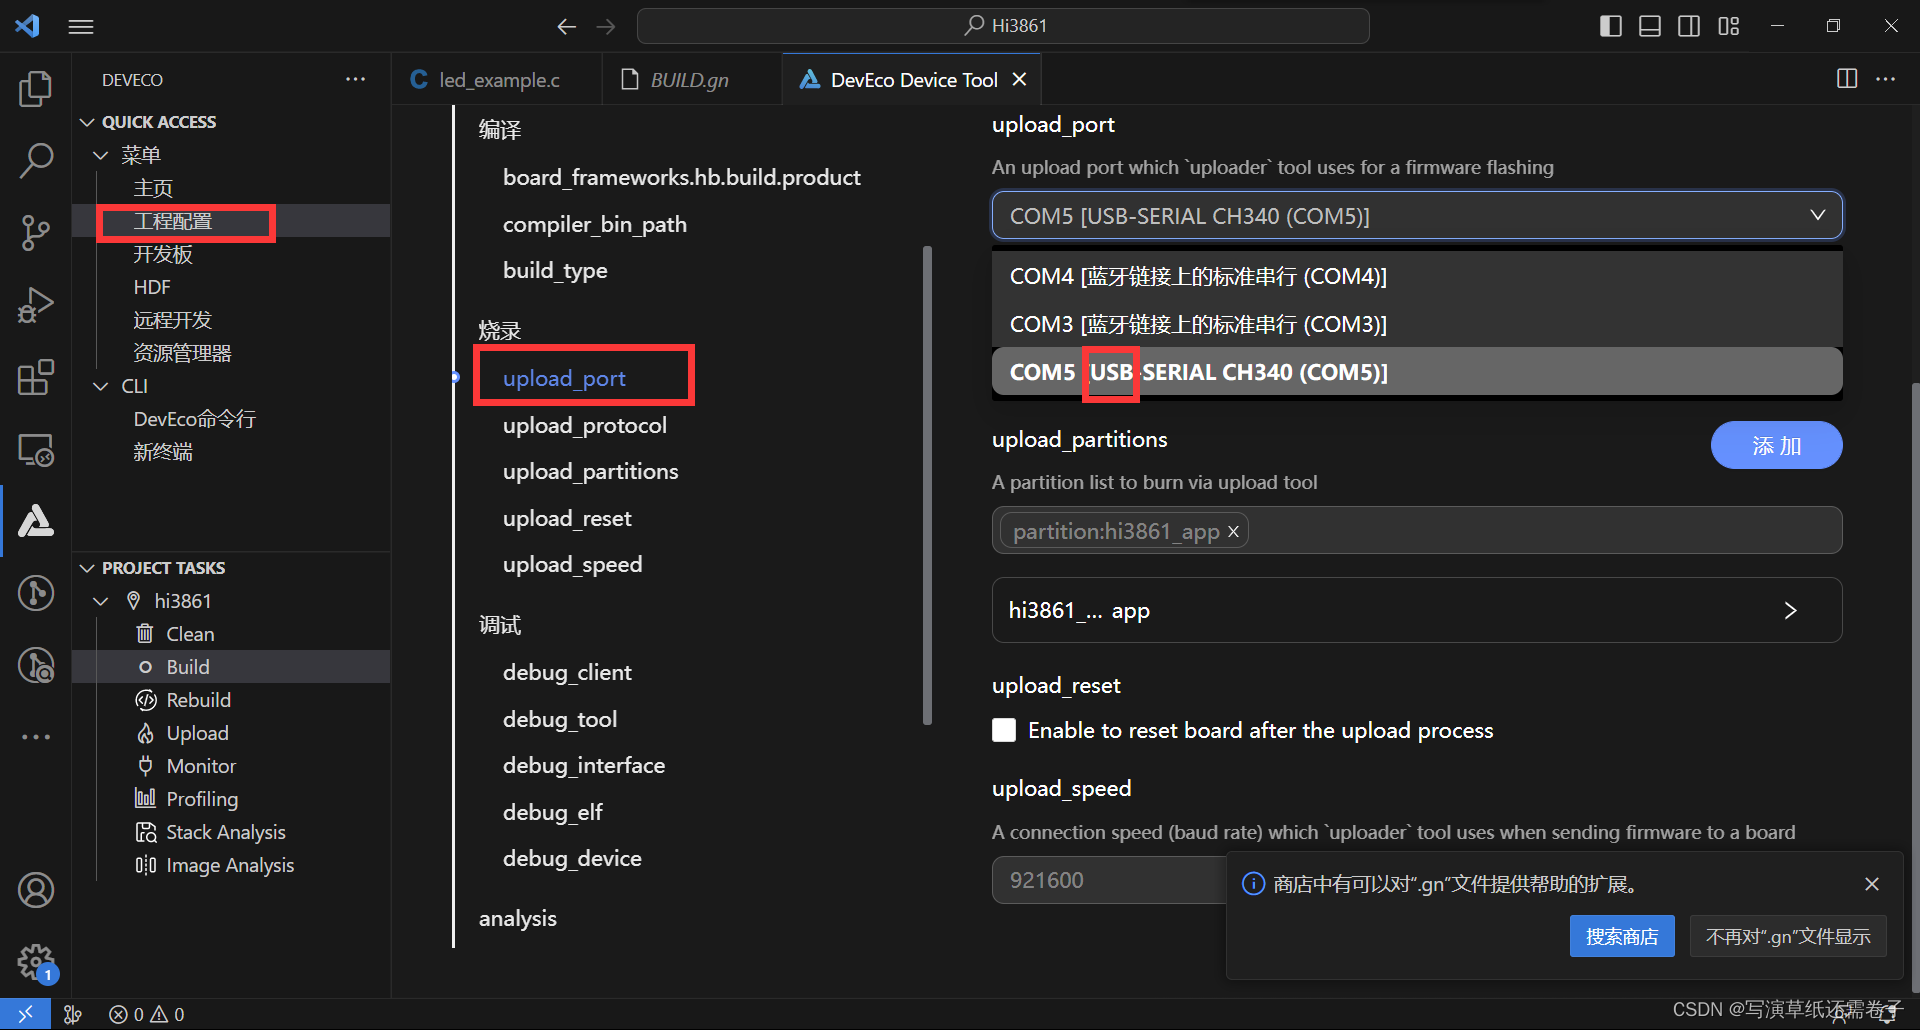
Task: Click the 添加 button for upload_partitions
Action: (1776, 445)
